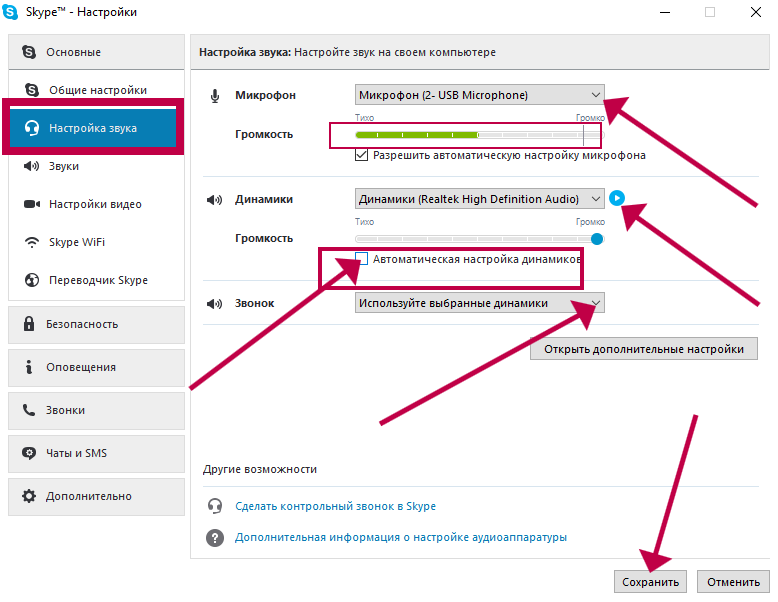Open the Оповещения section

[96, 367]
